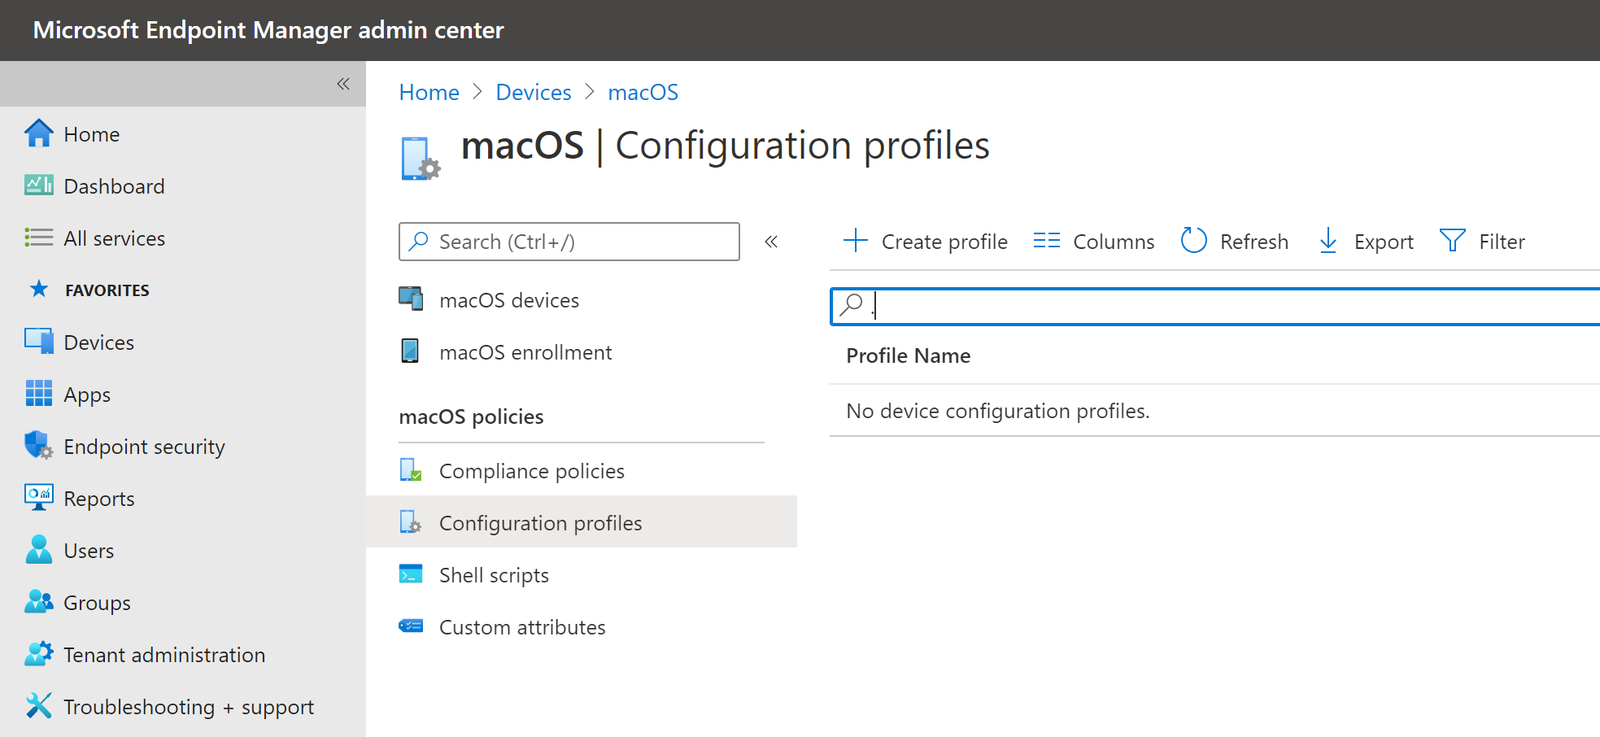
Task: Click the macOS enrollment icon
Action: pos(410,350)
